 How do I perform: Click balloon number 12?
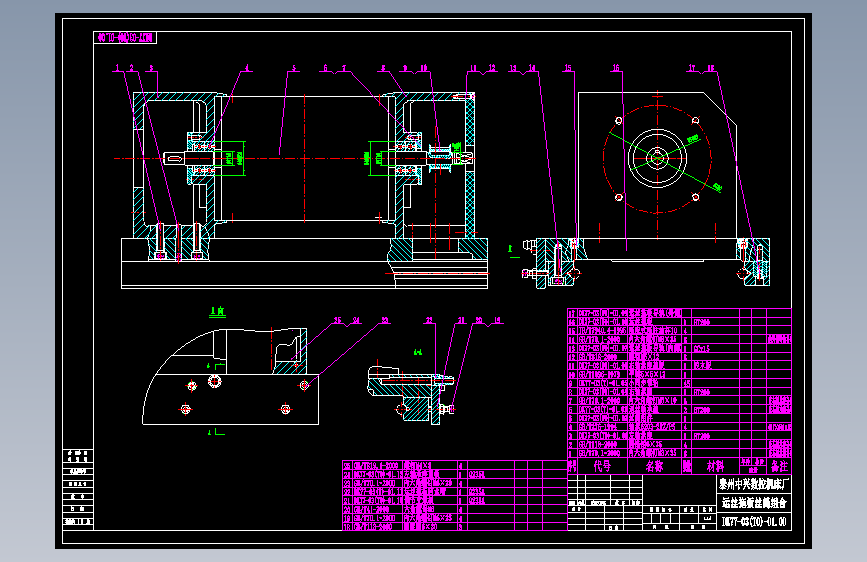(492, 68)
